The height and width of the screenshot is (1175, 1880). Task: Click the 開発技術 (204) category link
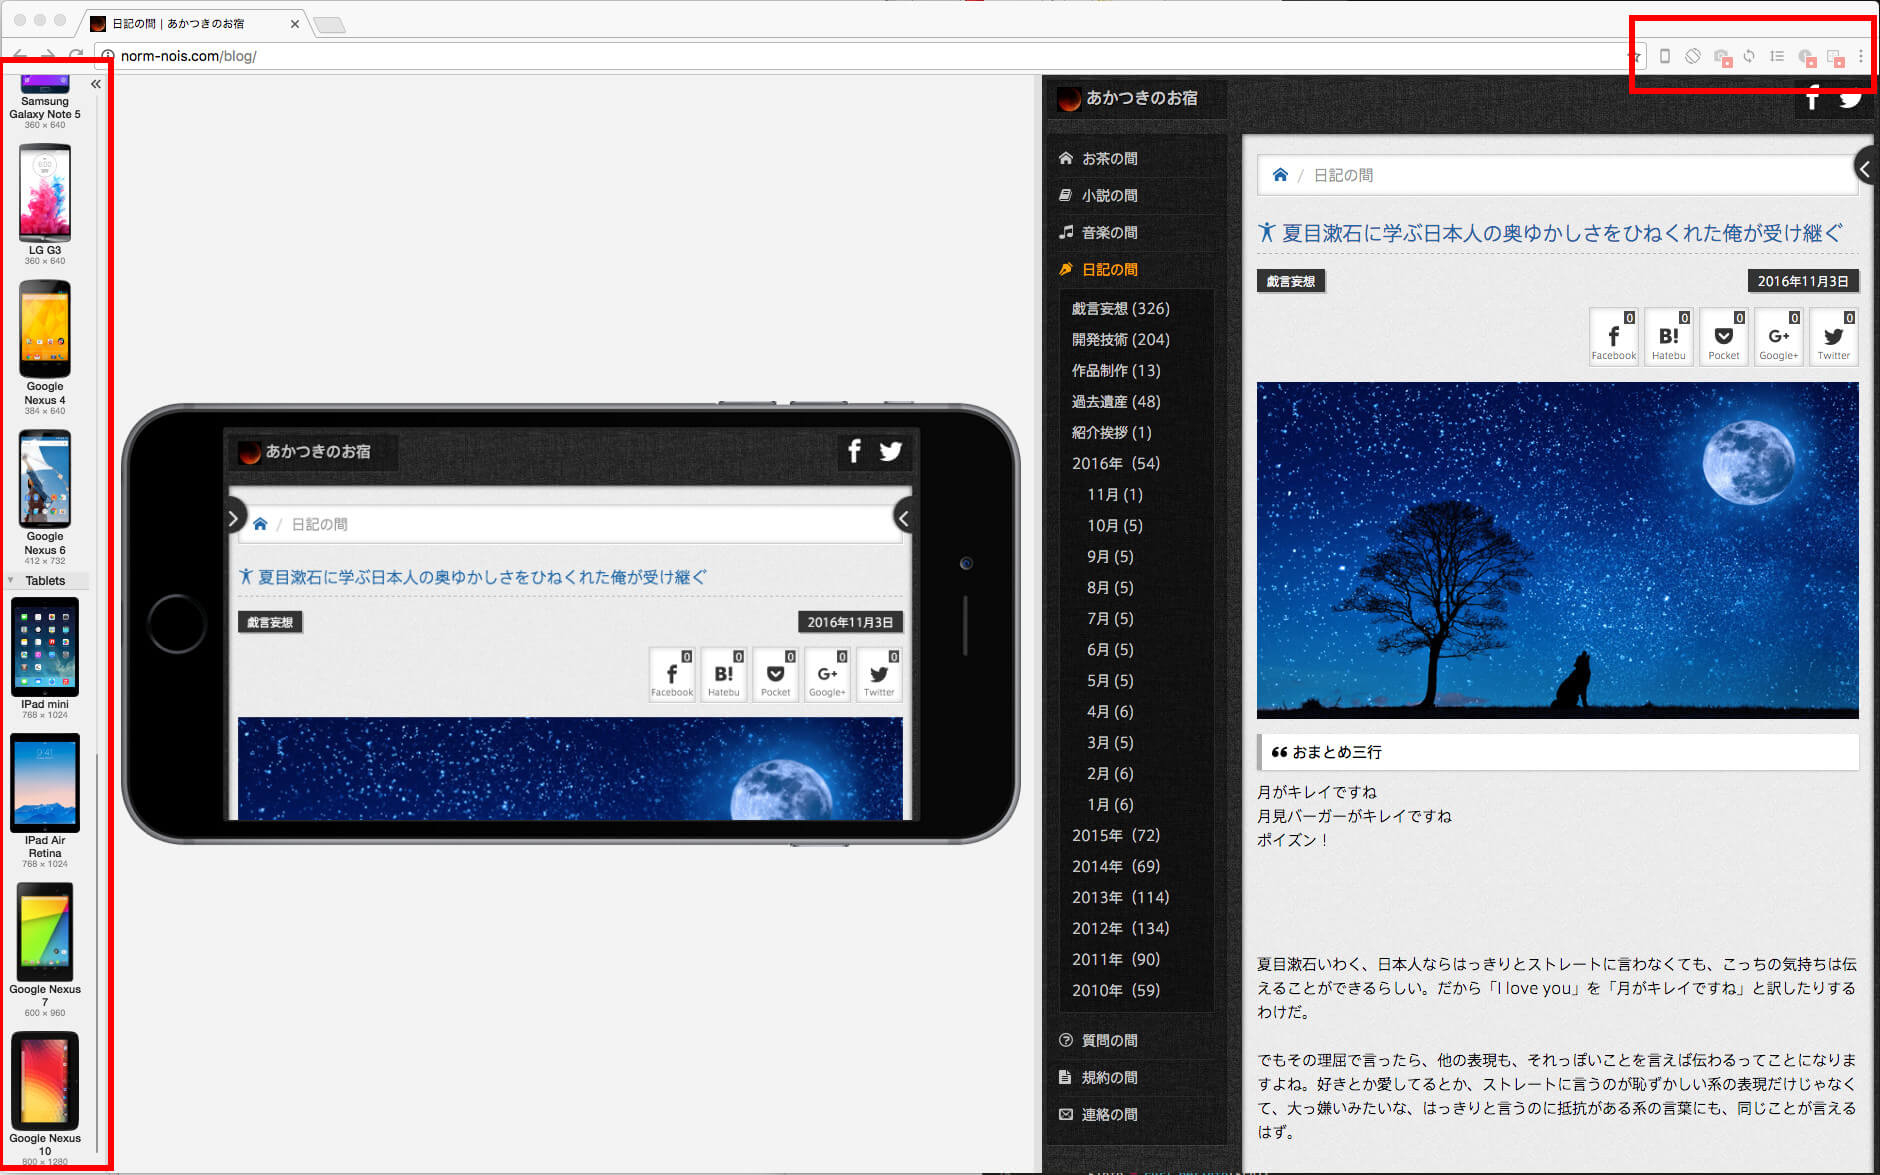1120,339
